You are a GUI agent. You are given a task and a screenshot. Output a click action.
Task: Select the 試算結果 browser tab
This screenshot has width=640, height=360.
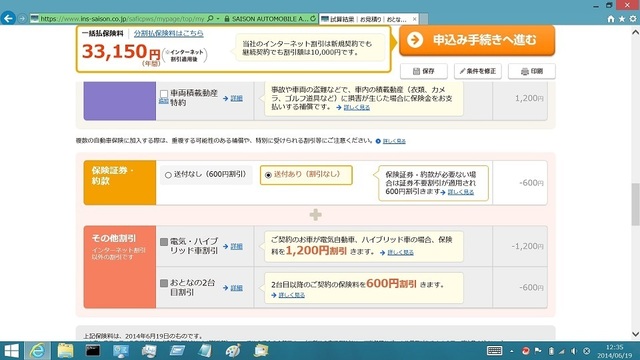(368, 19)
